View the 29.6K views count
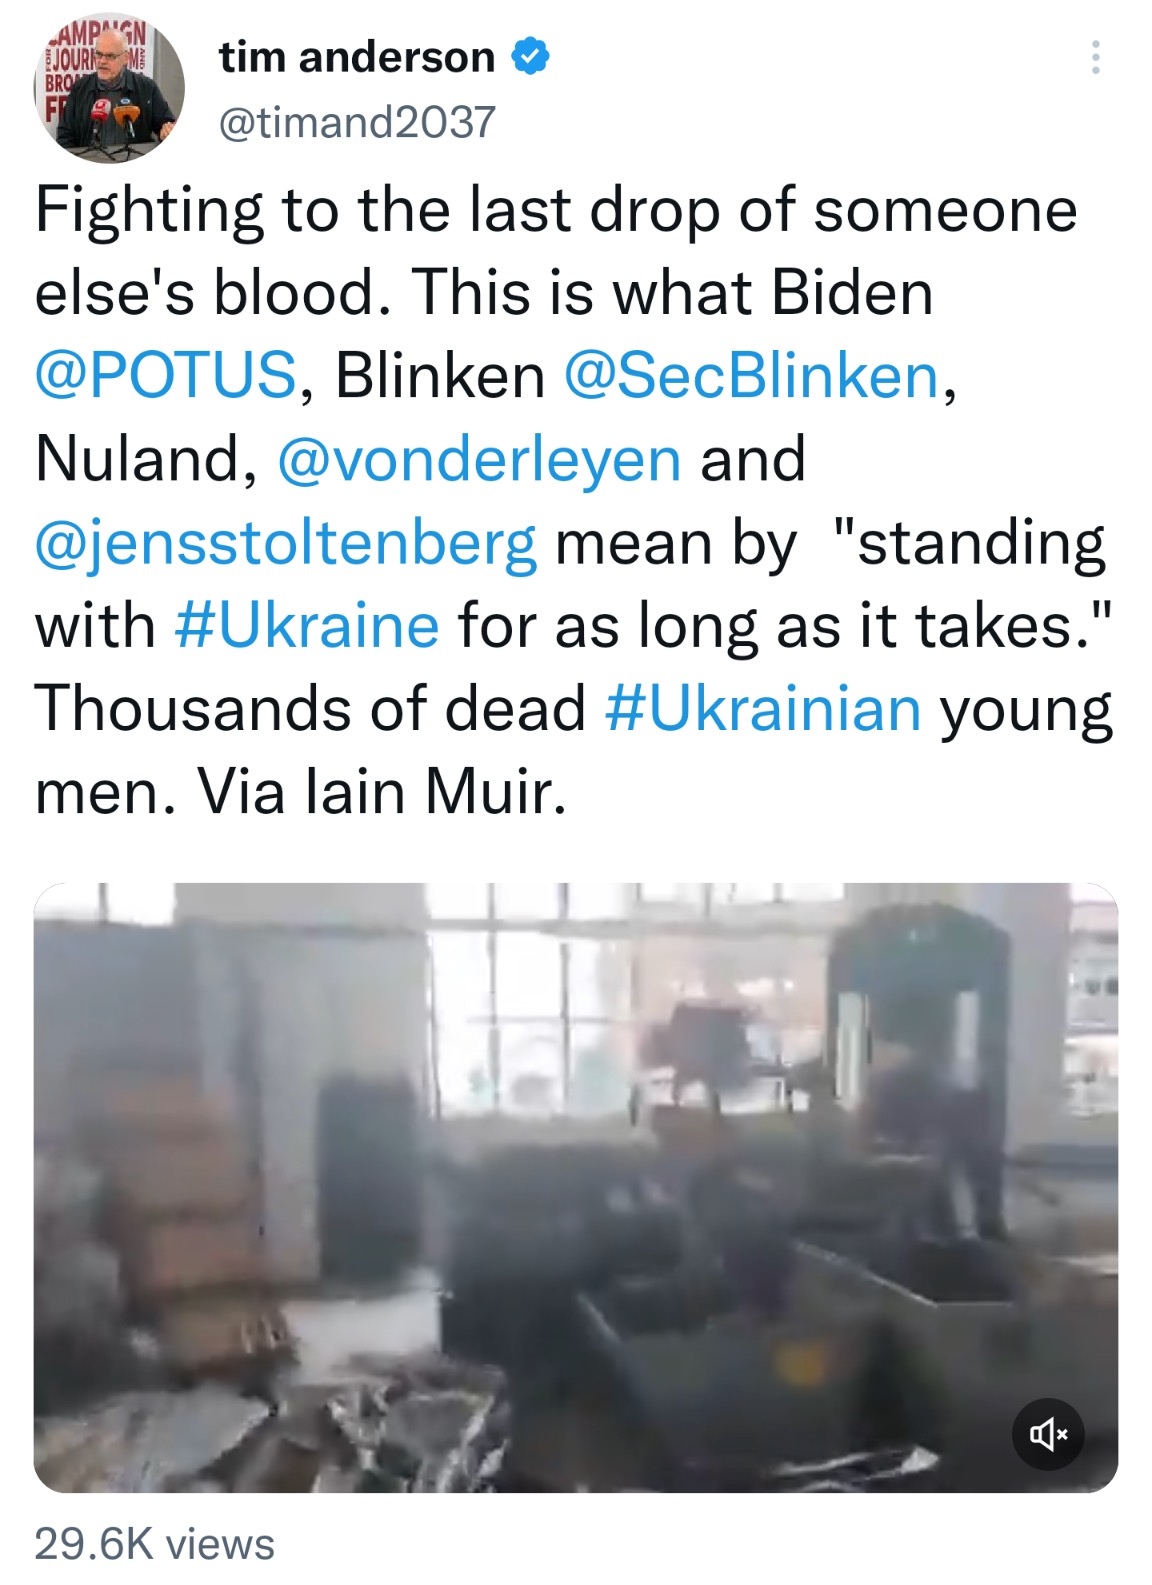This screenshot has width=1152, height=1585. (x=155, y=1543)
